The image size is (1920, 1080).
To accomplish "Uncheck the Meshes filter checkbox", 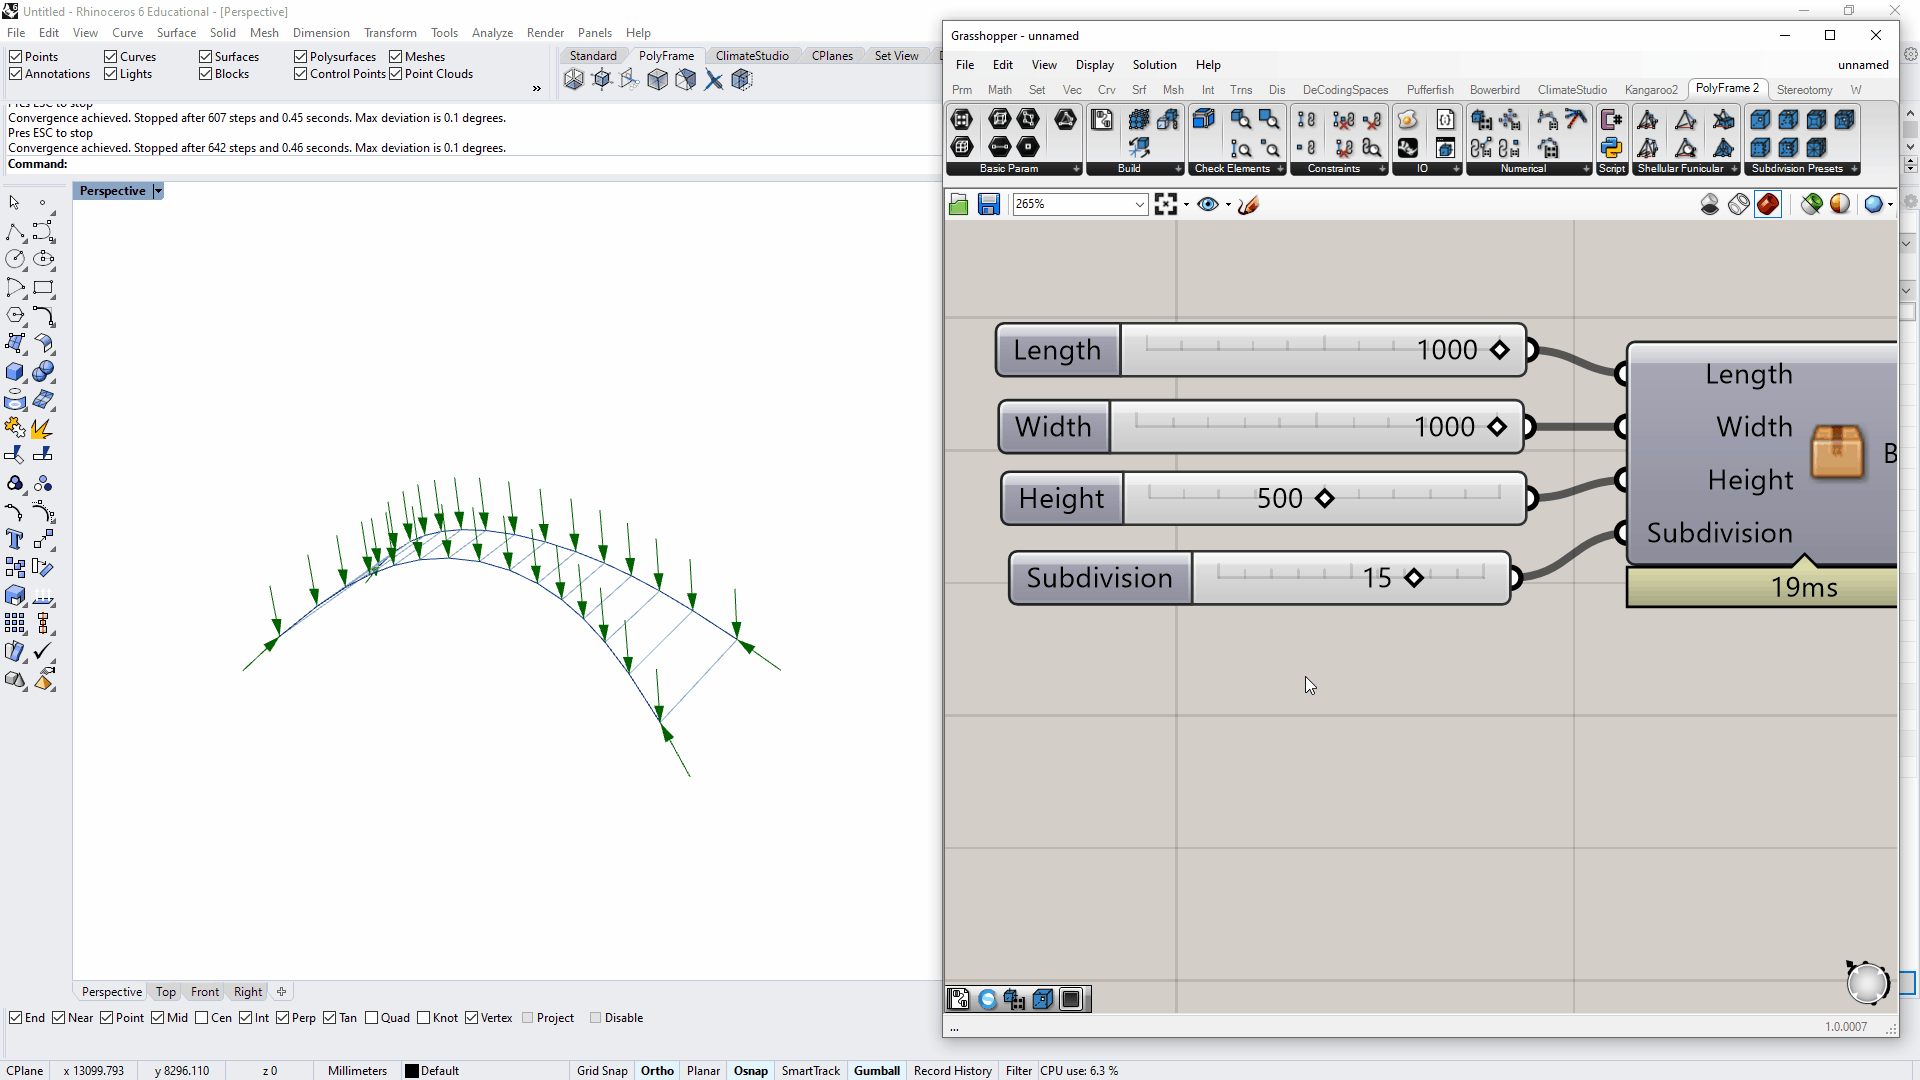I will [396, 57].
